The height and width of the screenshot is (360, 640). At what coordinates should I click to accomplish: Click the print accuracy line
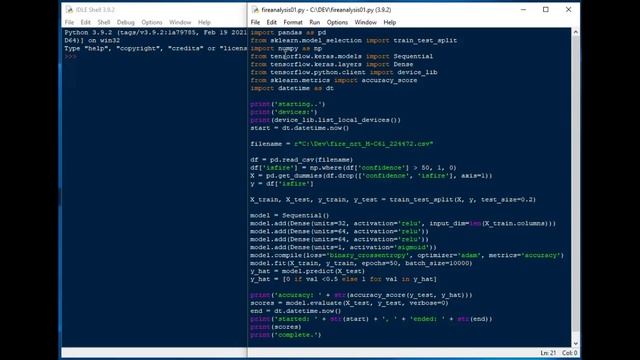361,295
